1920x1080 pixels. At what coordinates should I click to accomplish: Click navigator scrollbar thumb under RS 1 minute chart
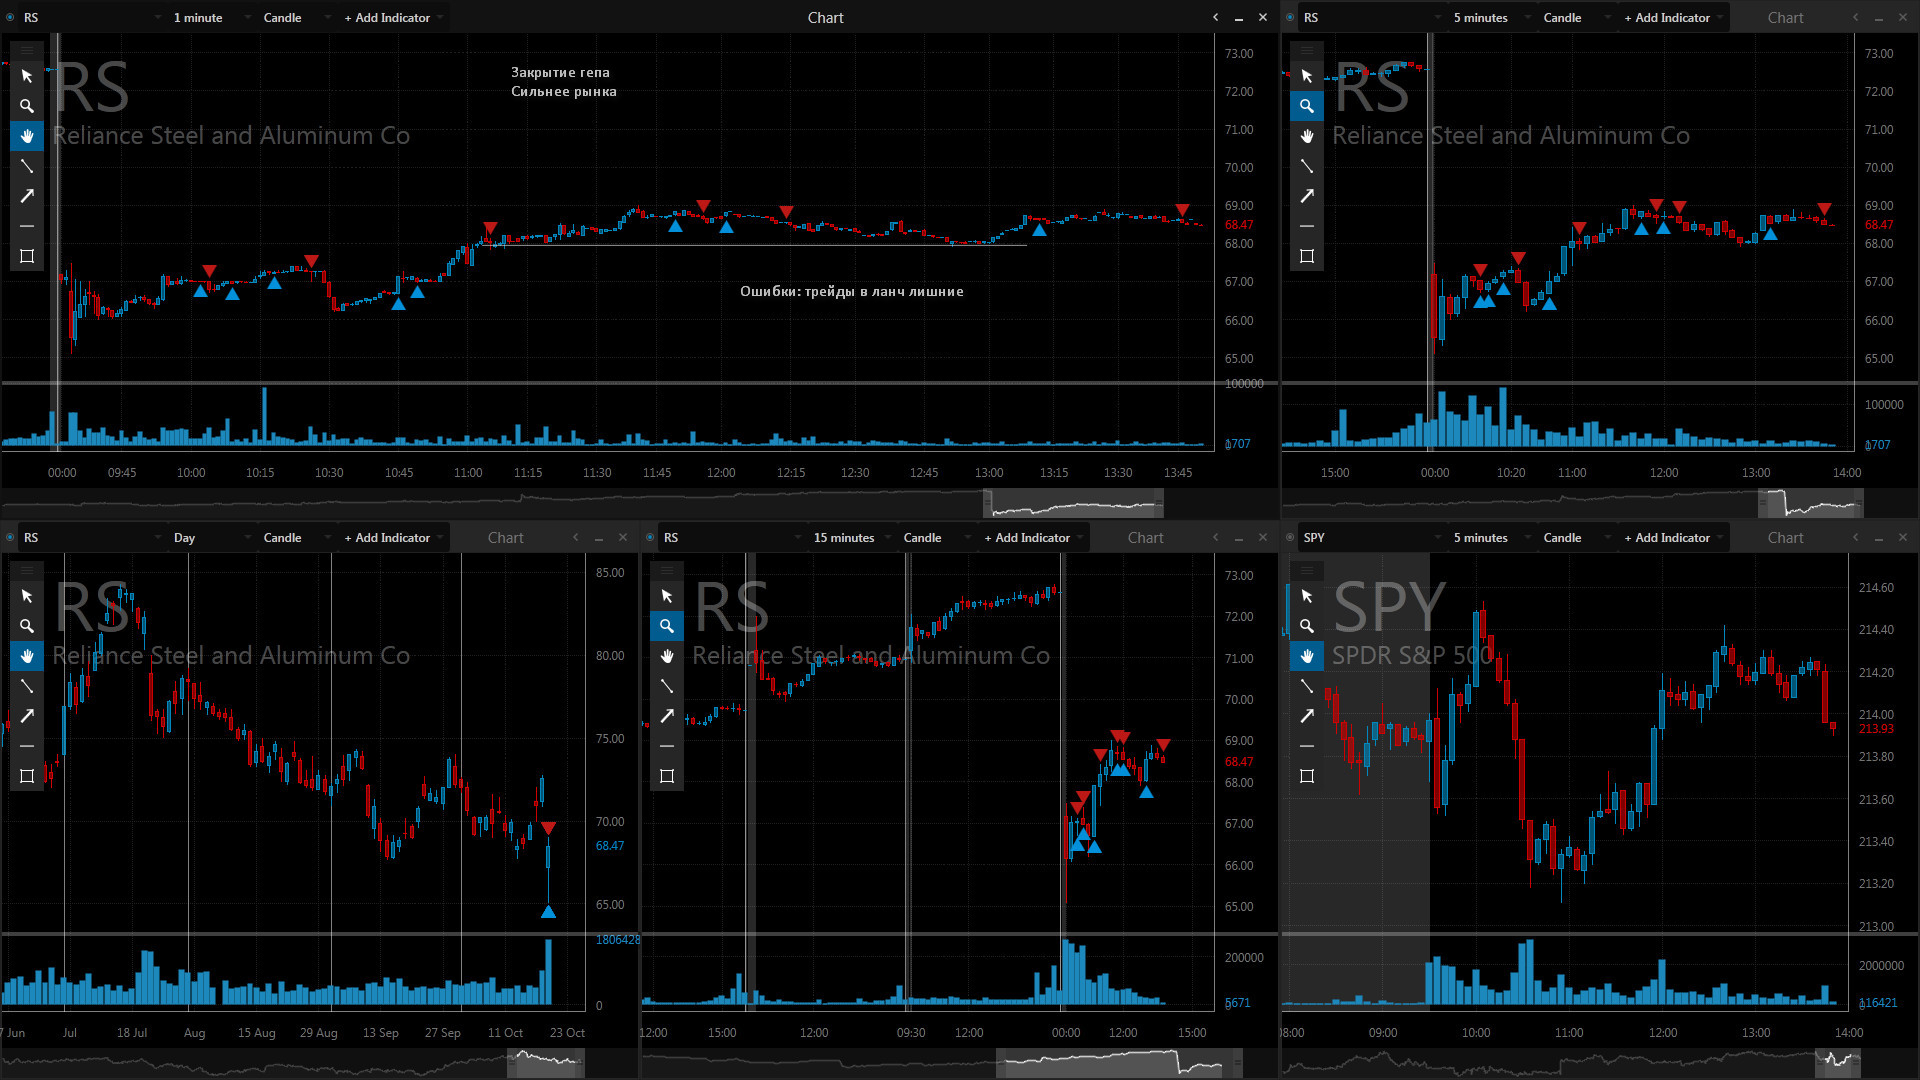click(1073, 503)
